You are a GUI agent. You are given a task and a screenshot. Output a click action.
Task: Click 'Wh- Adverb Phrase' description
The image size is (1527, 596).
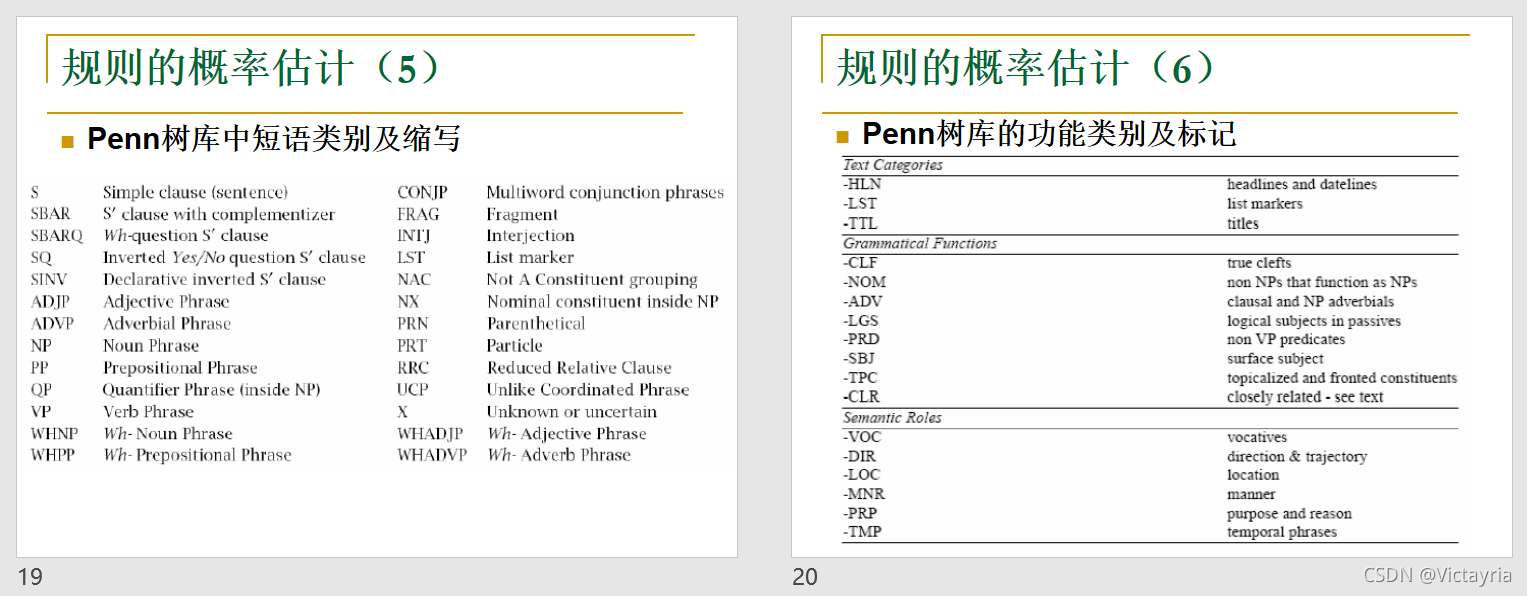[x=558, y=455]
